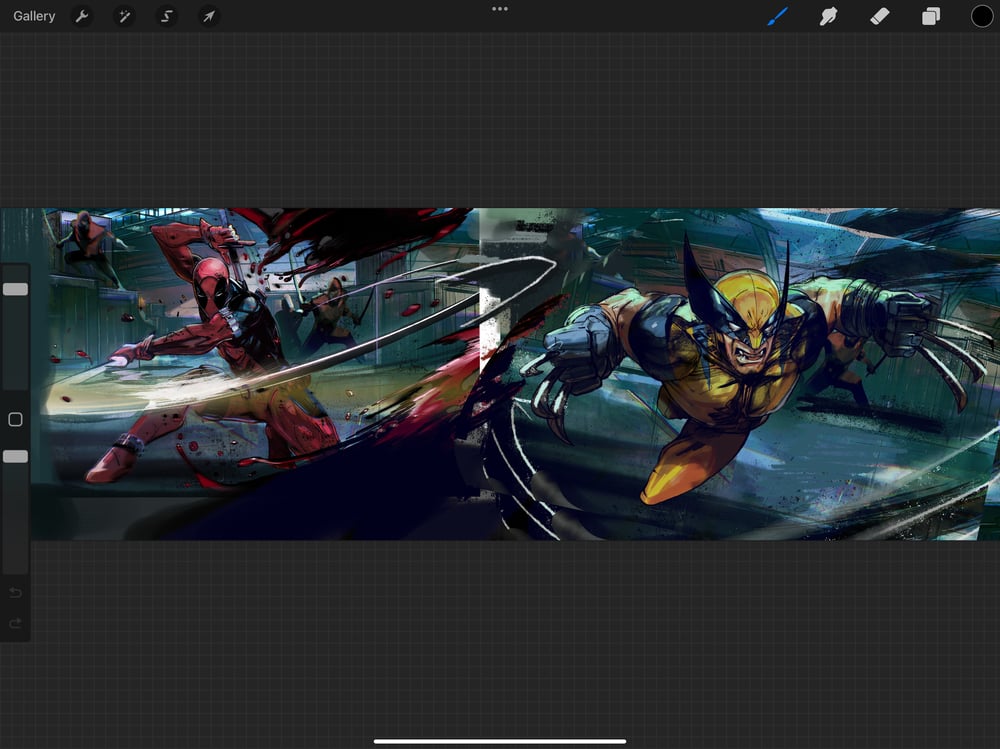Undo the last stroke with sidebar arrow
Viewport: 1000px width, 749px height.
[x=15, y=593]
